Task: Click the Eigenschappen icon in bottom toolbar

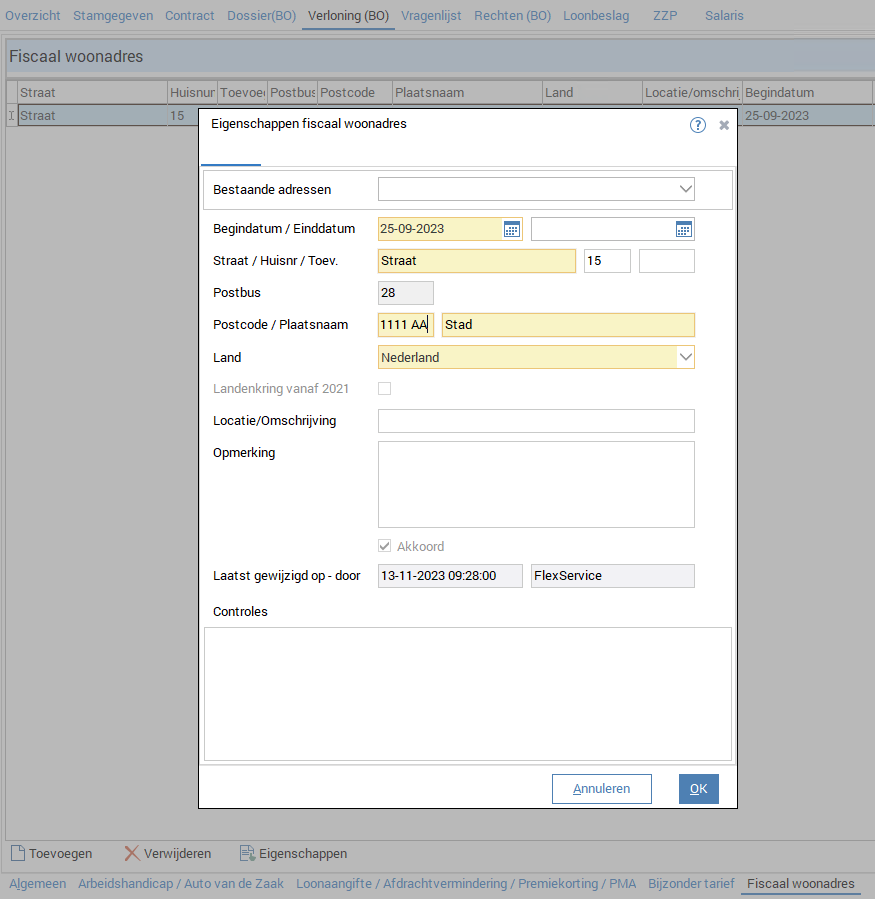Action: tap(247, 853)
